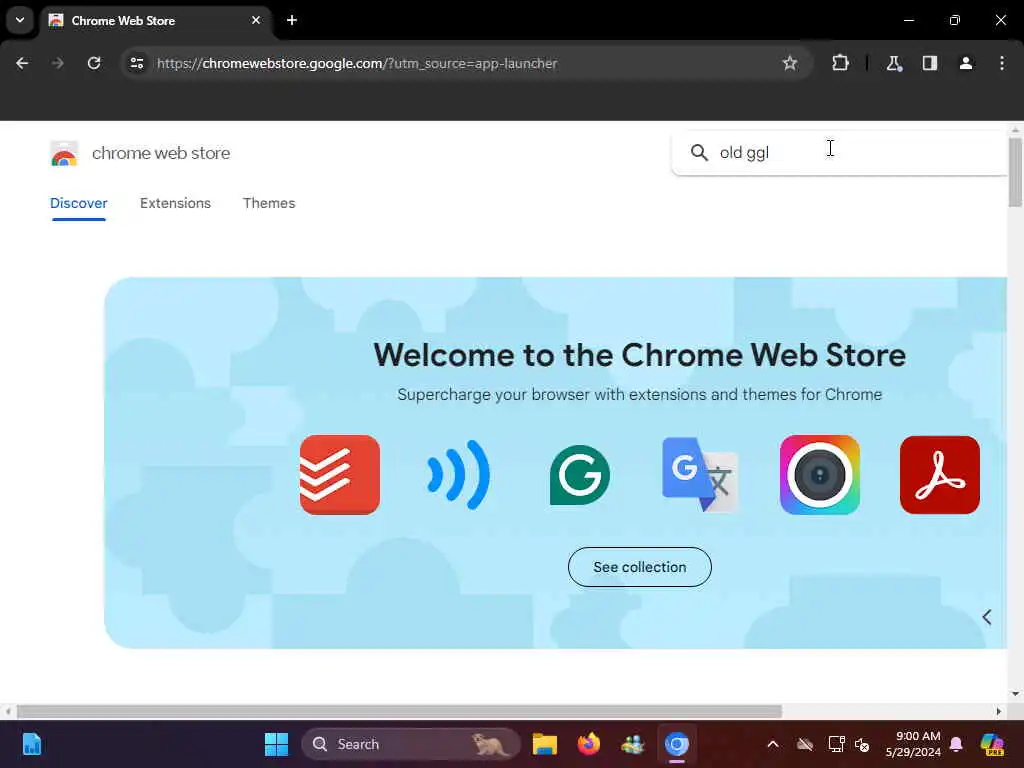Open Copilot preview from taskbar
The height and width of the screenshot is (768, 1024).
(x=992, y=744)
